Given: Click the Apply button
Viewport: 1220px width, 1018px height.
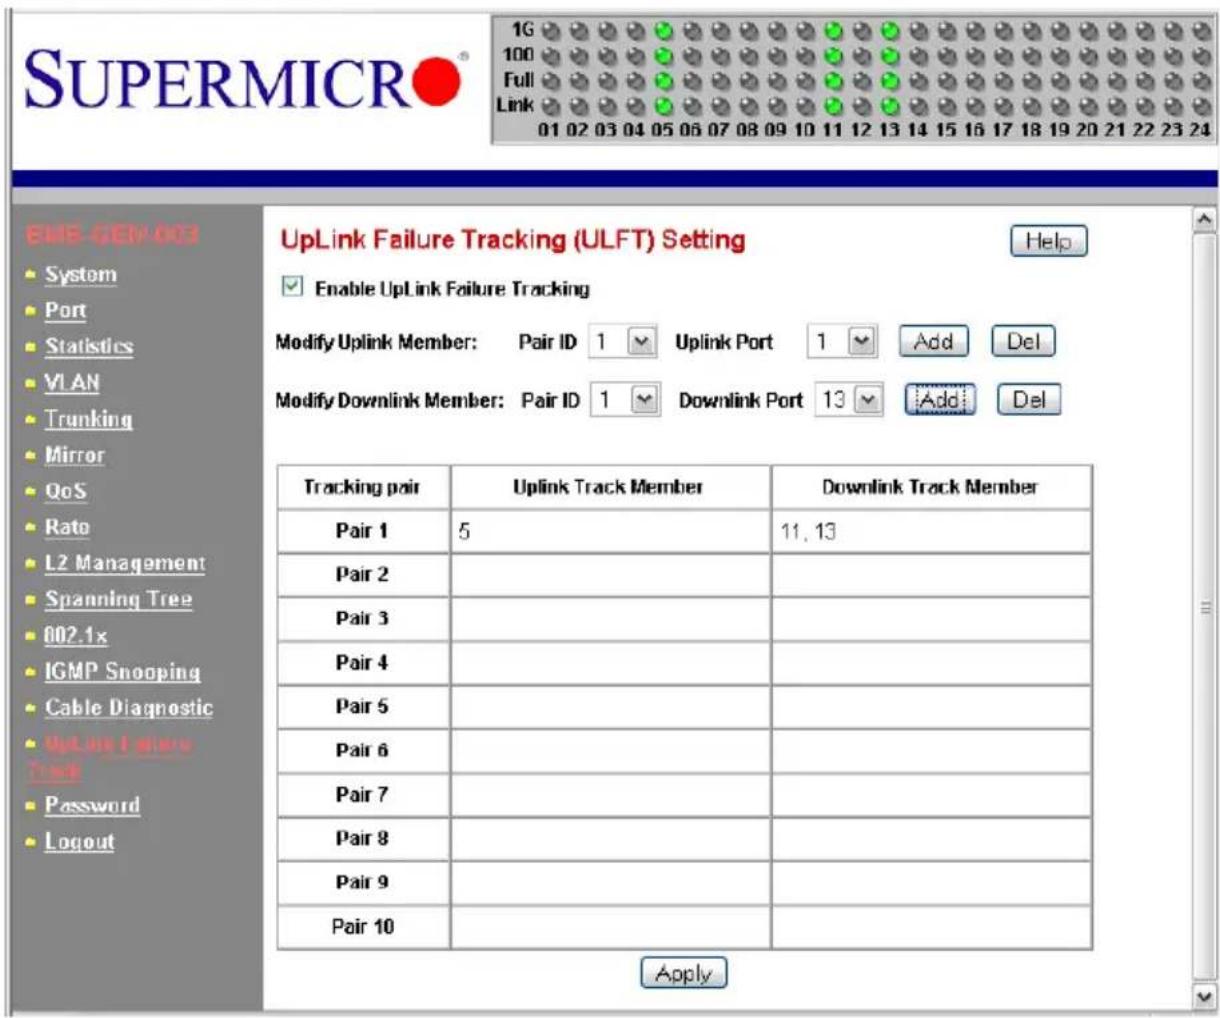Looking at the screenshot, I should 684,973.
